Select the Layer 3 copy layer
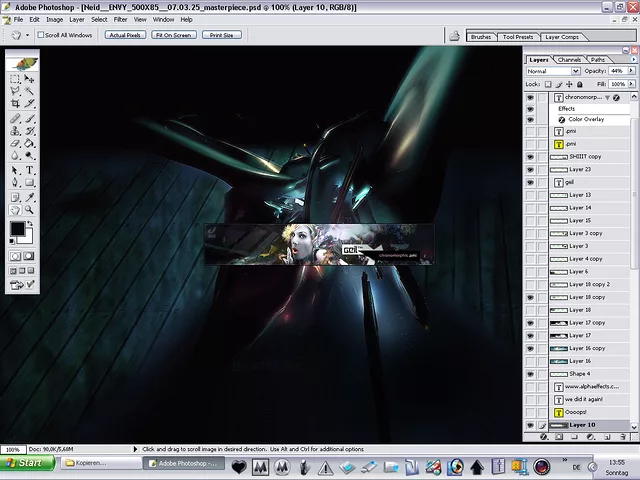640x480 pixels. (590, 233)
